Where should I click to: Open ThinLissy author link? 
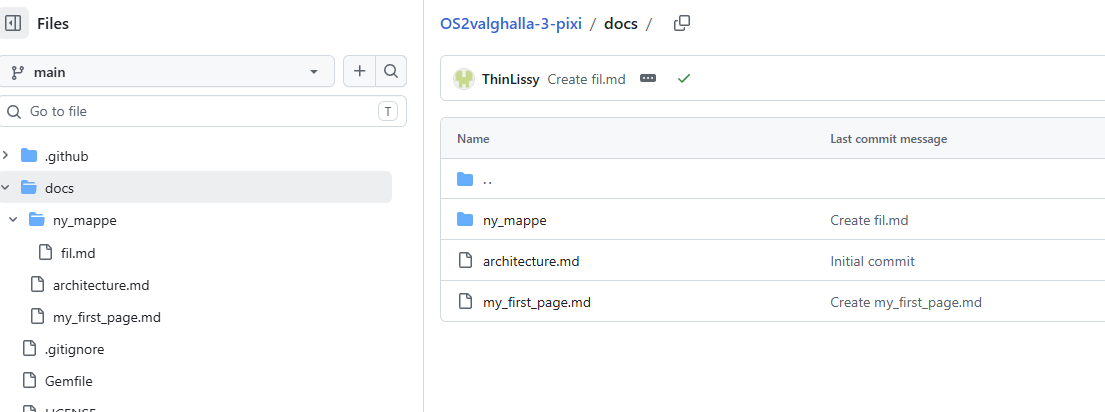510,79
